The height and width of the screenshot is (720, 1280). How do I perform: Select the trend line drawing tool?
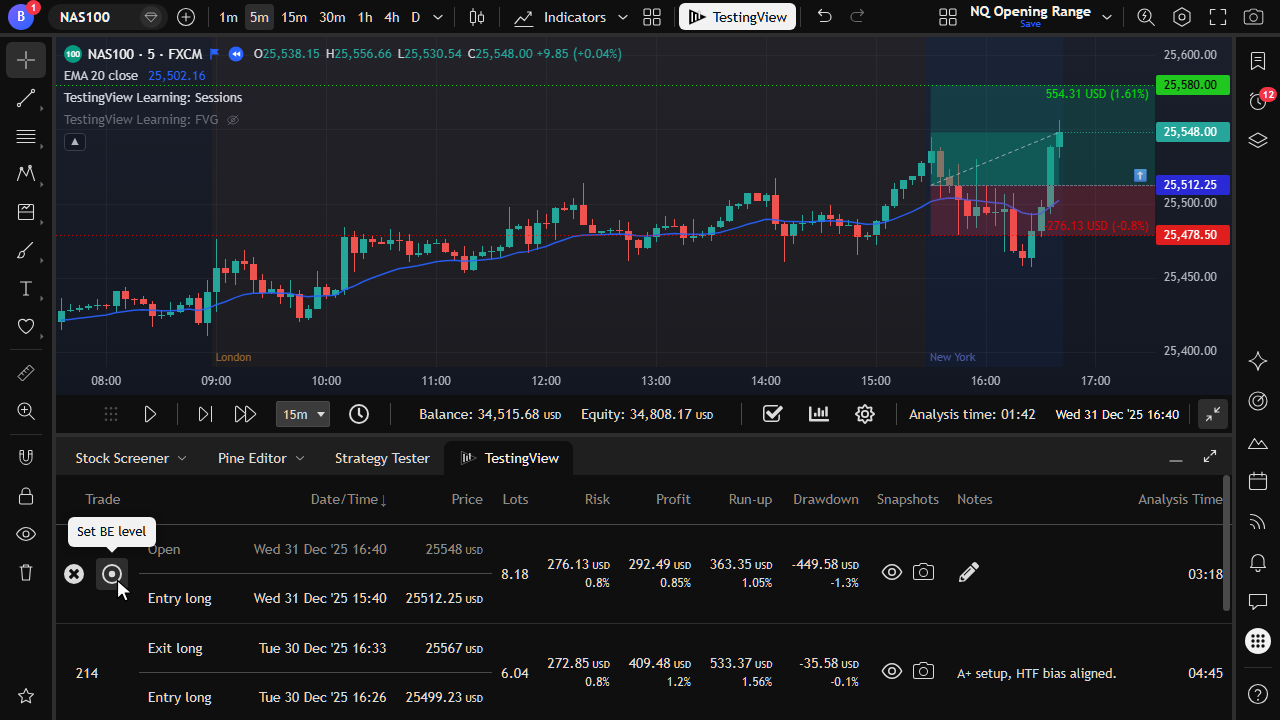[x=26, y=98]
